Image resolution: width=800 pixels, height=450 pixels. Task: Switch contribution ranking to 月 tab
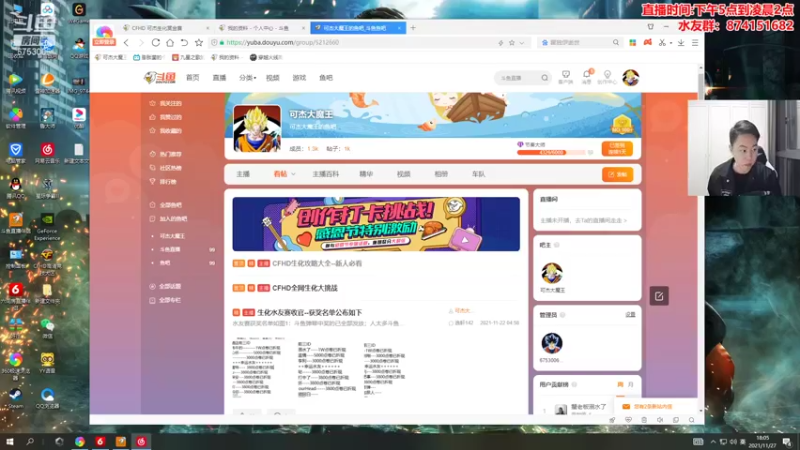(x=631, y=384)
